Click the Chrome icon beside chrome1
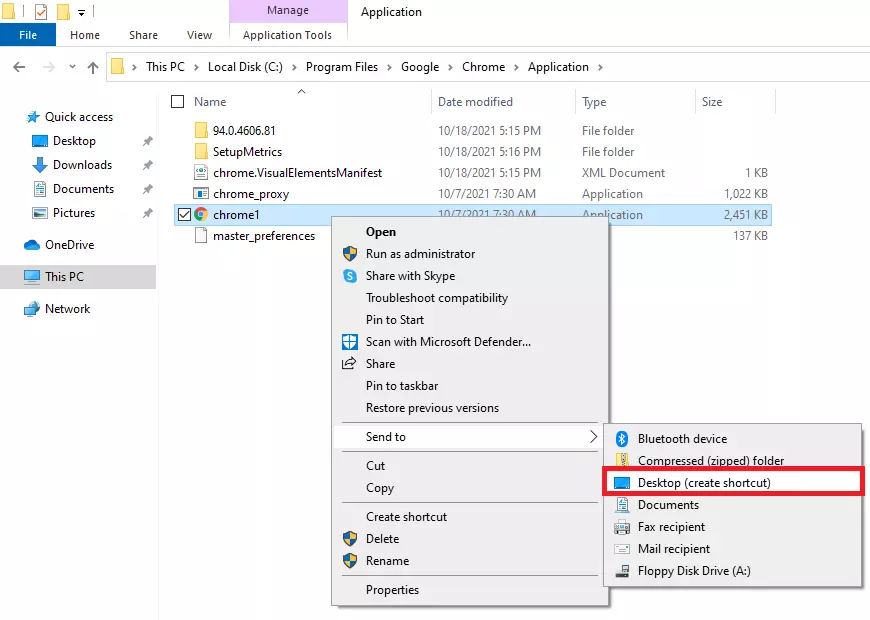Image resolution: width=870 pixels, height=620 pixels. coord(201,214)
